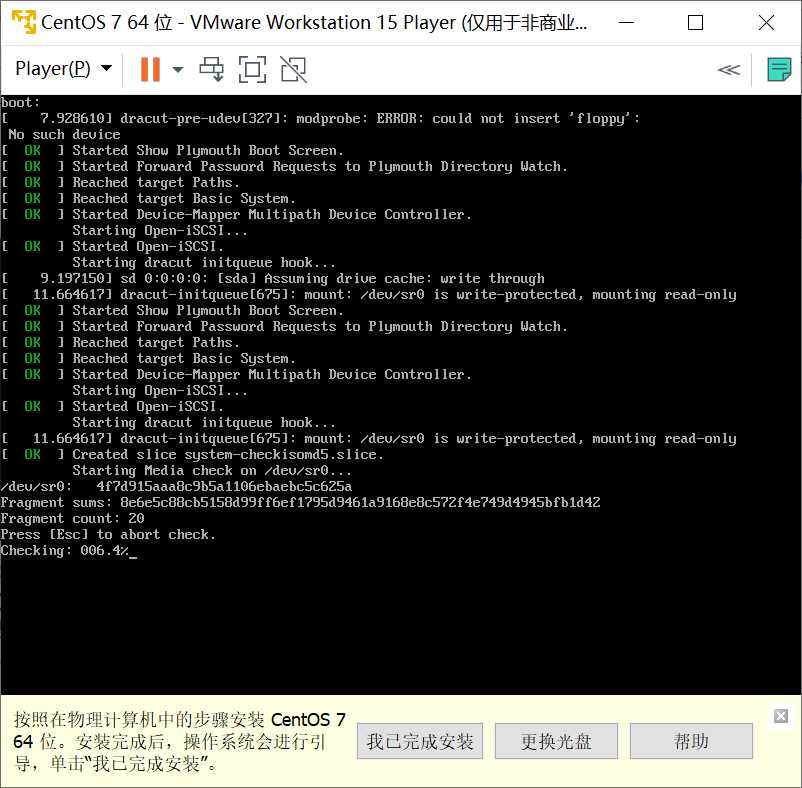Viewport: 802px width, 788px height.
Task: Open the green notes icon
Action: pyautogui.click(x=779, y=69)
